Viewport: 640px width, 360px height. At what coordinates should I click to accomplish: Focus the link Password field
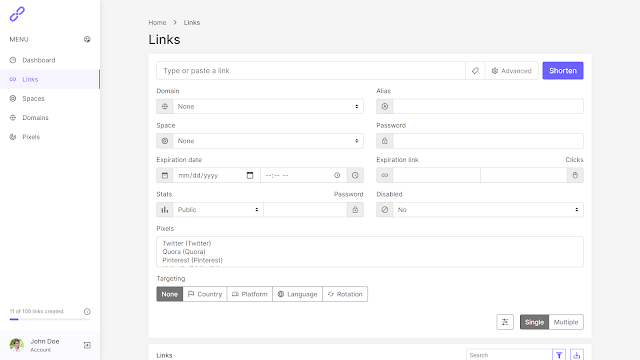tap(488, 141)
